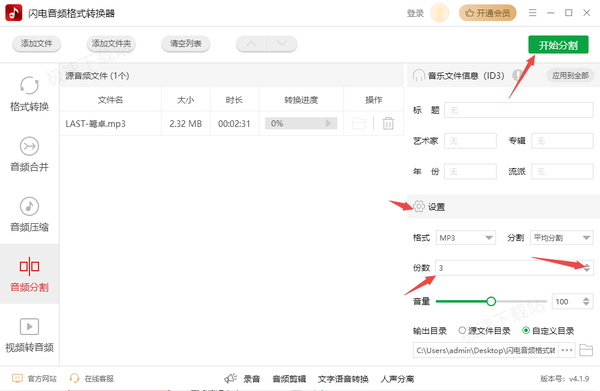
Task: Open the 录音 recording tool
Action: click(x=251, y=379)
